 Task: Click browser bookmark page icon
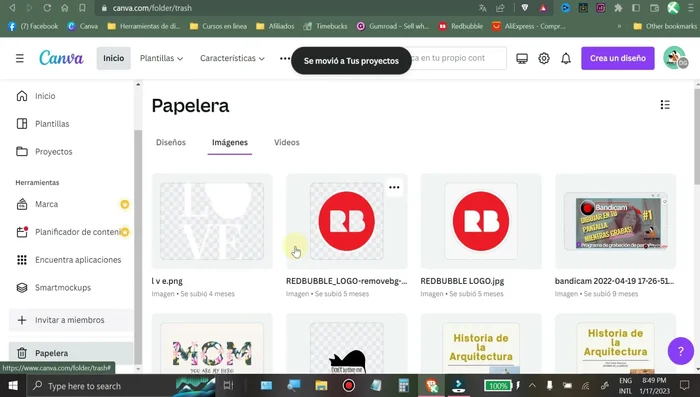[82, 8]
